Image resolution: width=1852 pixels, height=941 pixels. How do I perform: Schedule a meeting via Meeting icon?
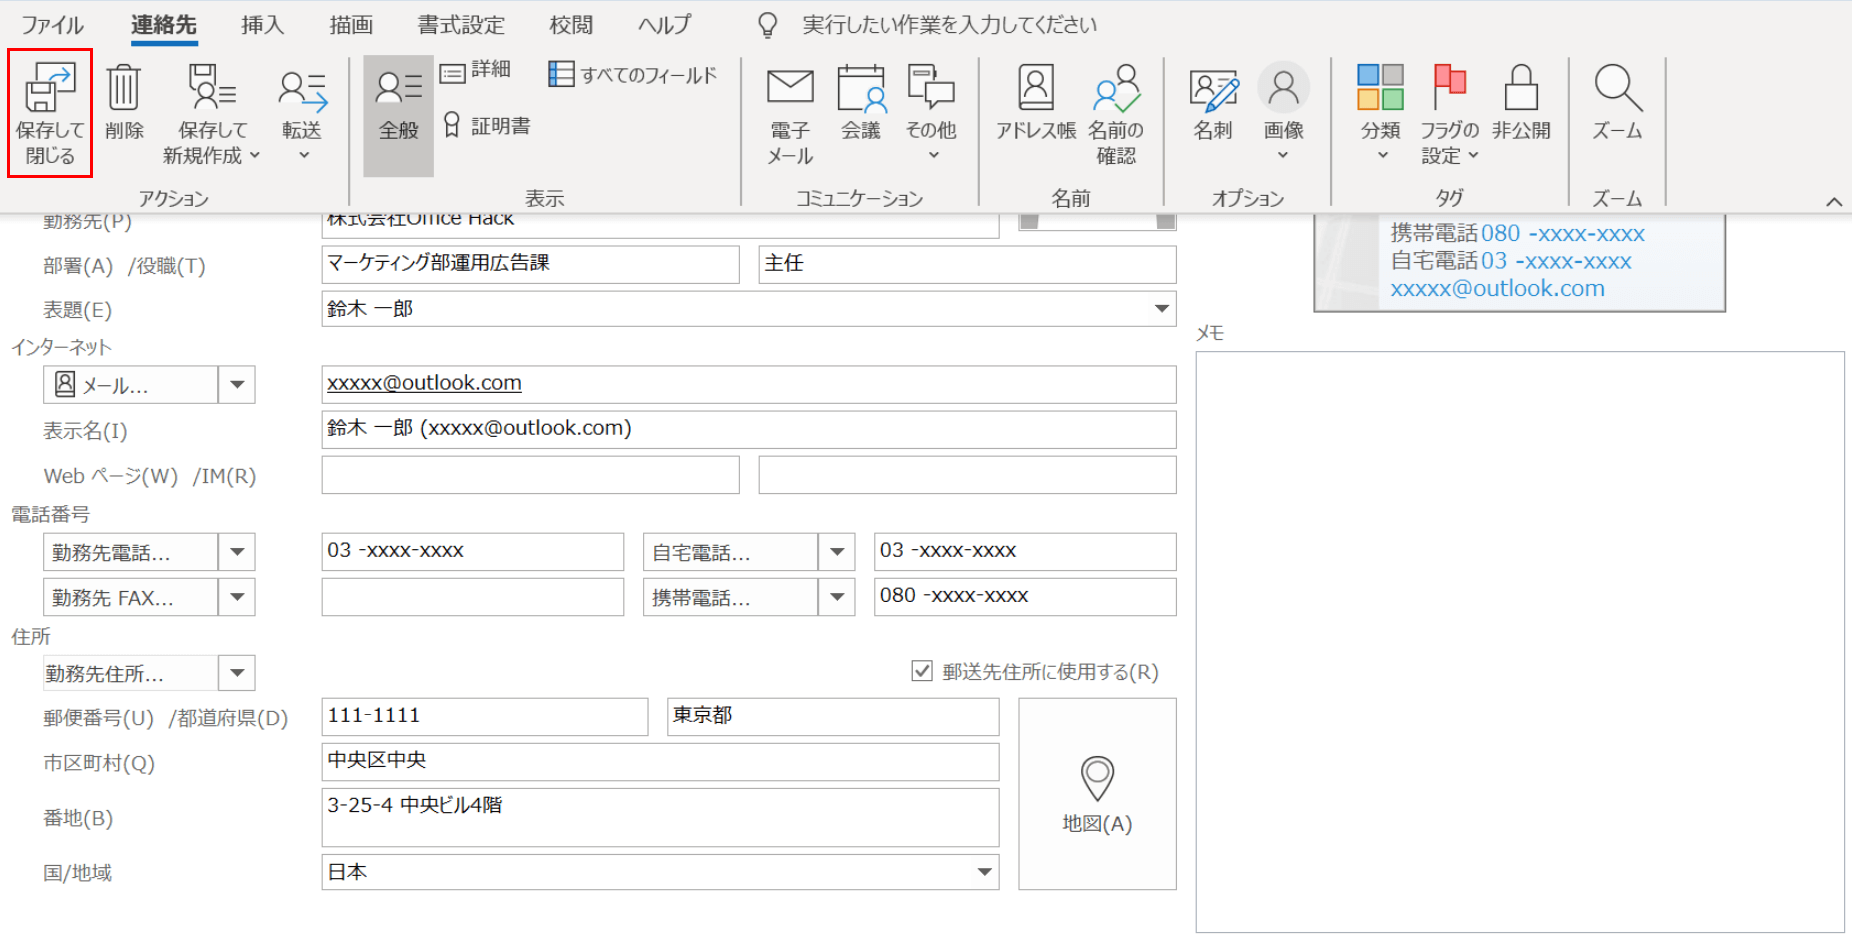pyautogui.click(x=860, y=90)
